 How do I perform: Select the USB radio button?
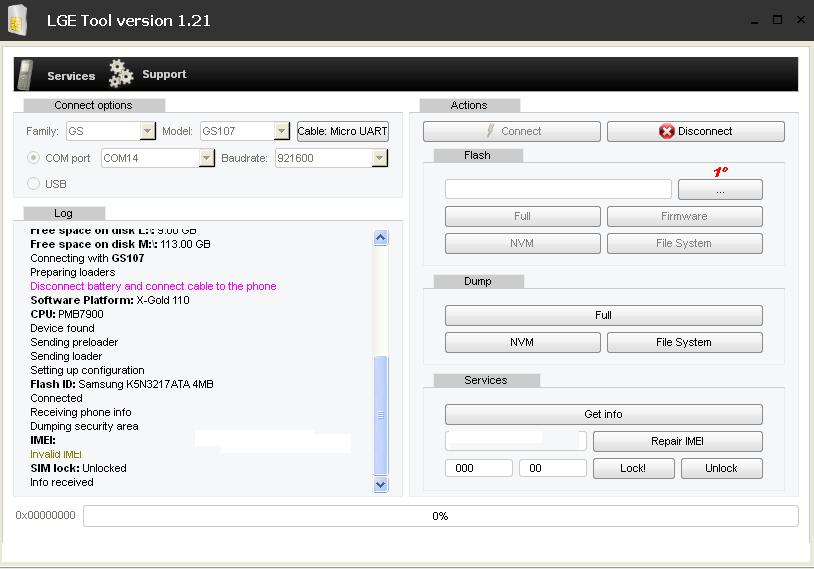point(33,183)
